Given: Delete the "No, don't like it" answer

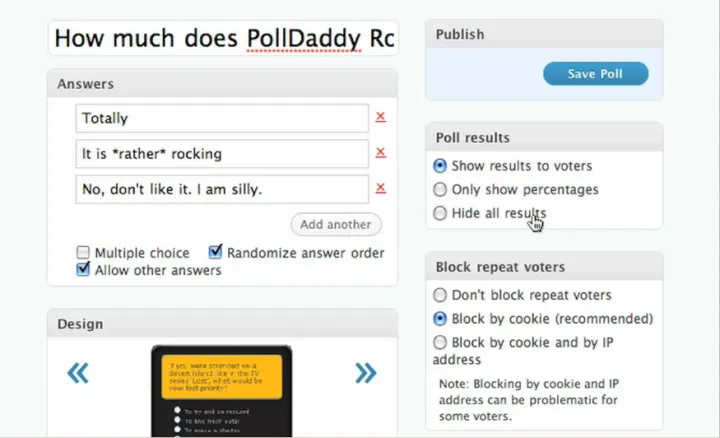Looking at the screenshot, I should (x=380, y=188).
